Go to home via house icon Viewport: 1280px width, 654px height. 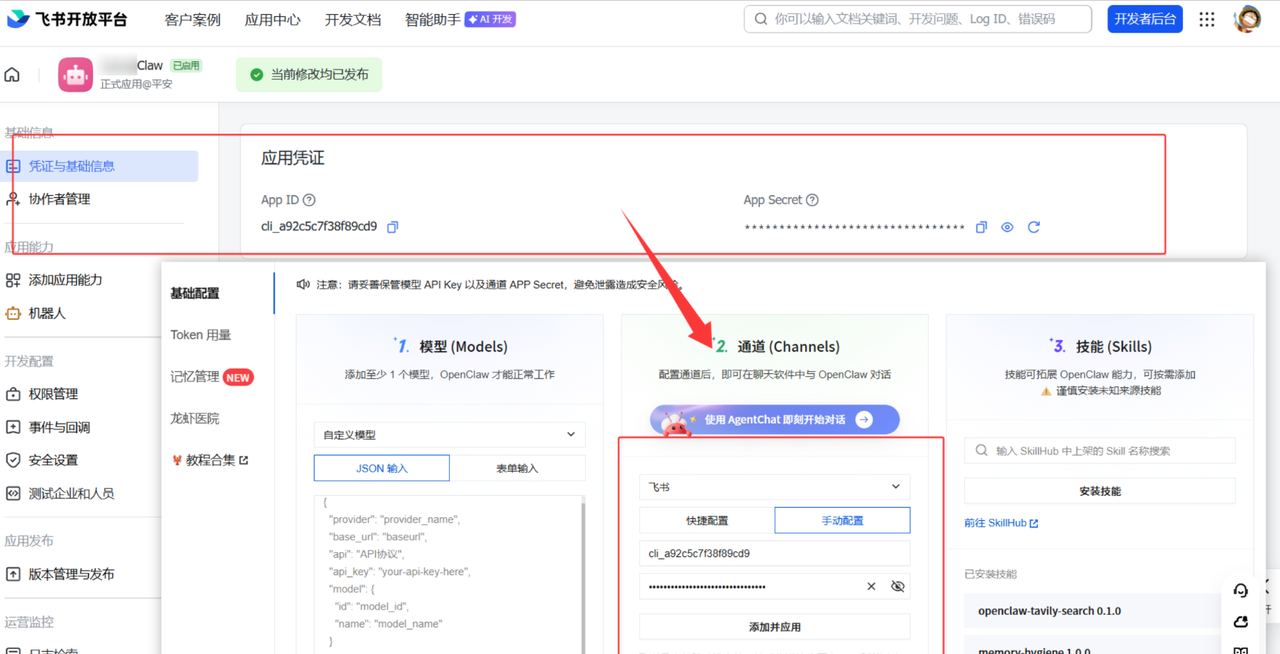[x=12, y=75]
